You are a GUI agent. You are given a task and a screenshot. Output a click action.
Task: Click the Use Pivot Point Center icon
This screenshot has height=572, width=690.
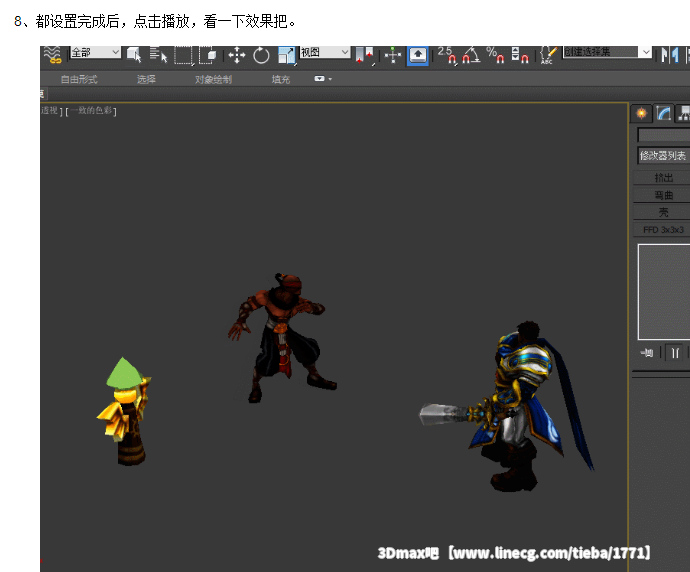point(364,55)
